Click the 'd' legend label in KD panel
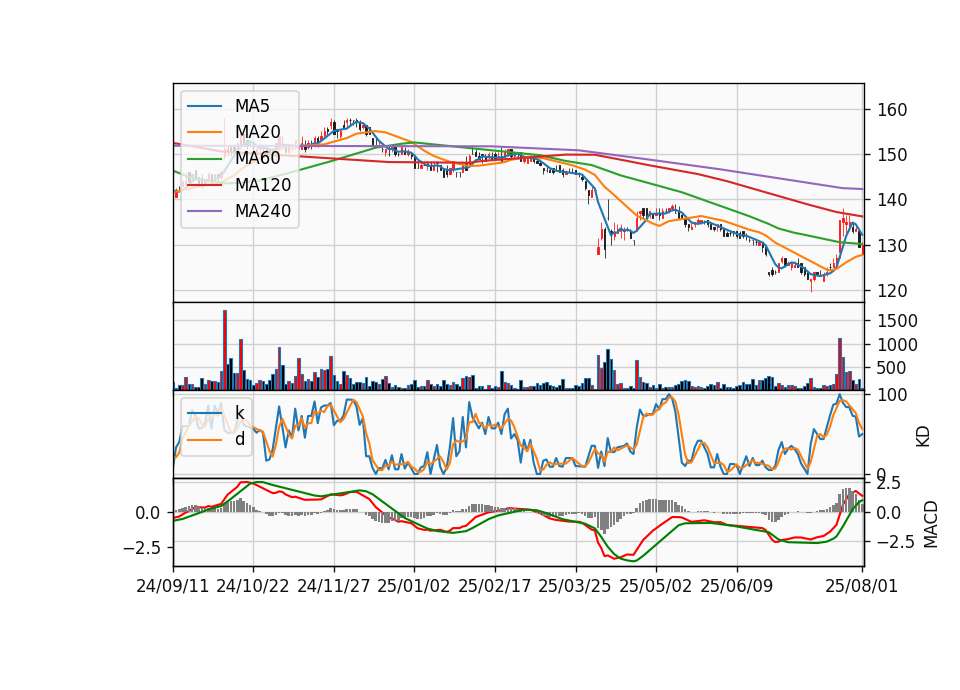The width and height of the screenshot is (960, 690). coord(240,439)
